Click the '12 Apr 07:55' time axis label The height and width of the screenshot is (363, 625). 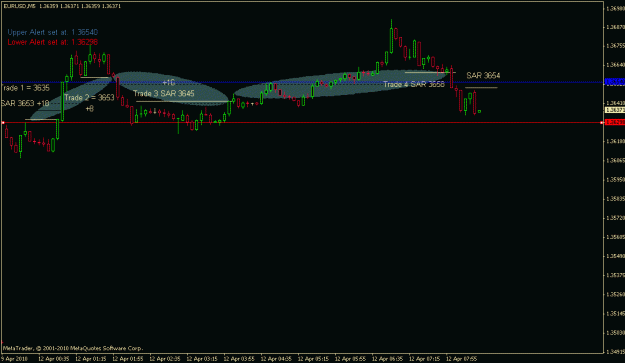[x=462, y=359]
